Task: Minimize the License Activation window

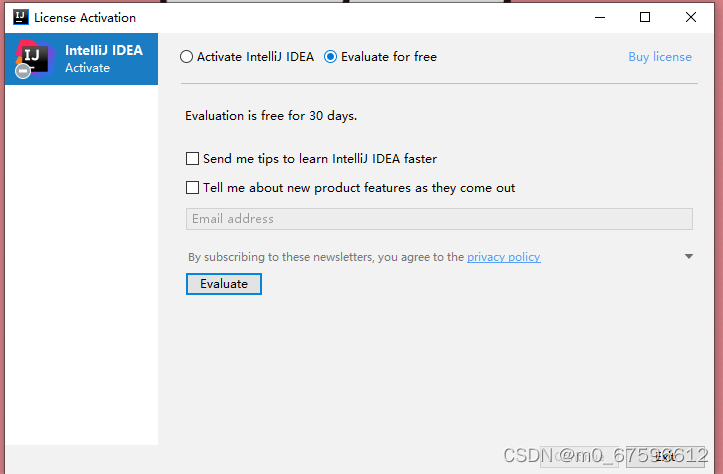Action: pos(600,17)
